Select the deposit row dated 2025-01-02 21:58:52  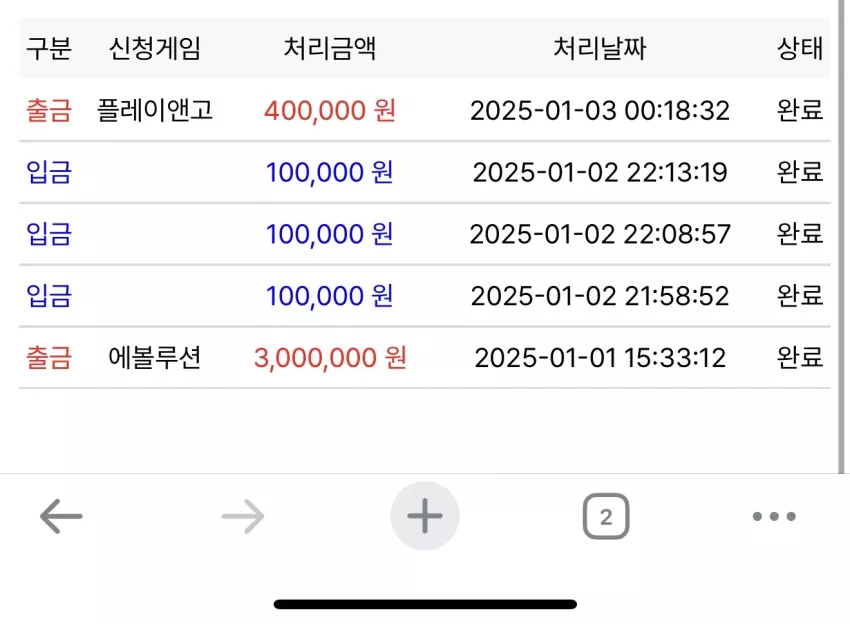pos(424,296)
